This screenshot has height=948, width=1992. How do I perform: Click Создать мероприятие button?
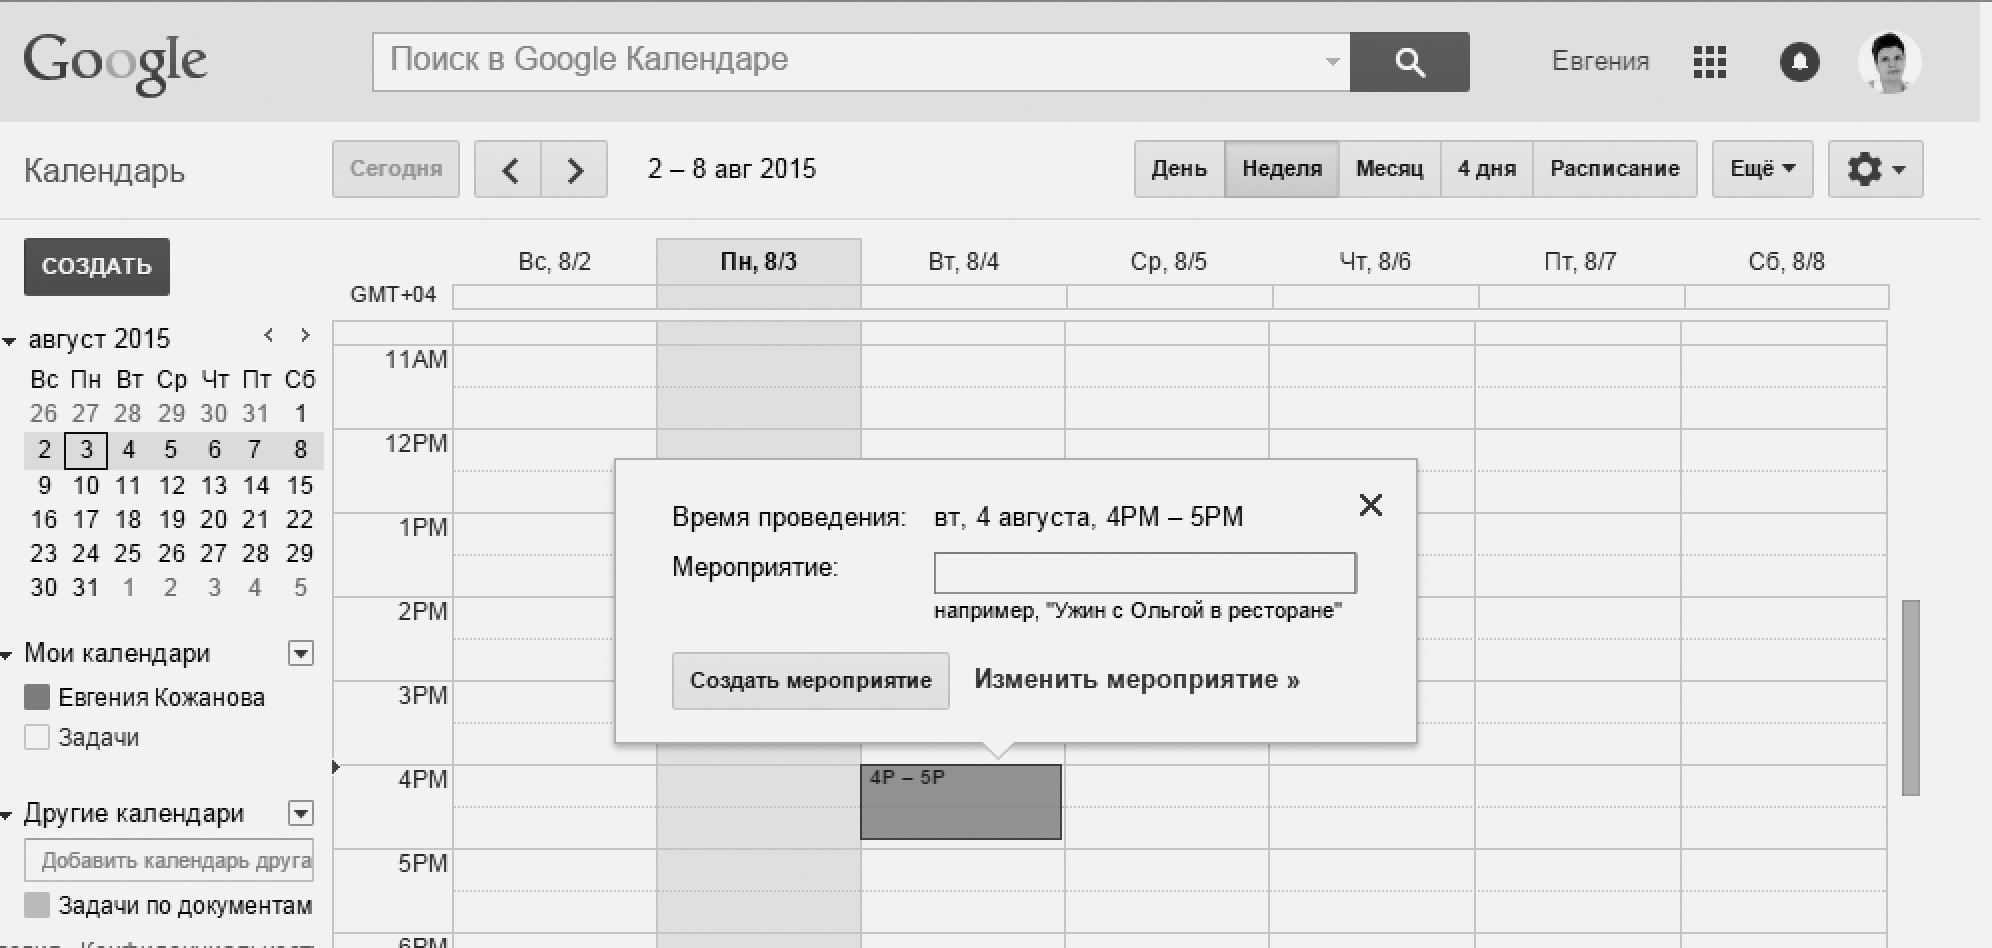pos(811,681)
